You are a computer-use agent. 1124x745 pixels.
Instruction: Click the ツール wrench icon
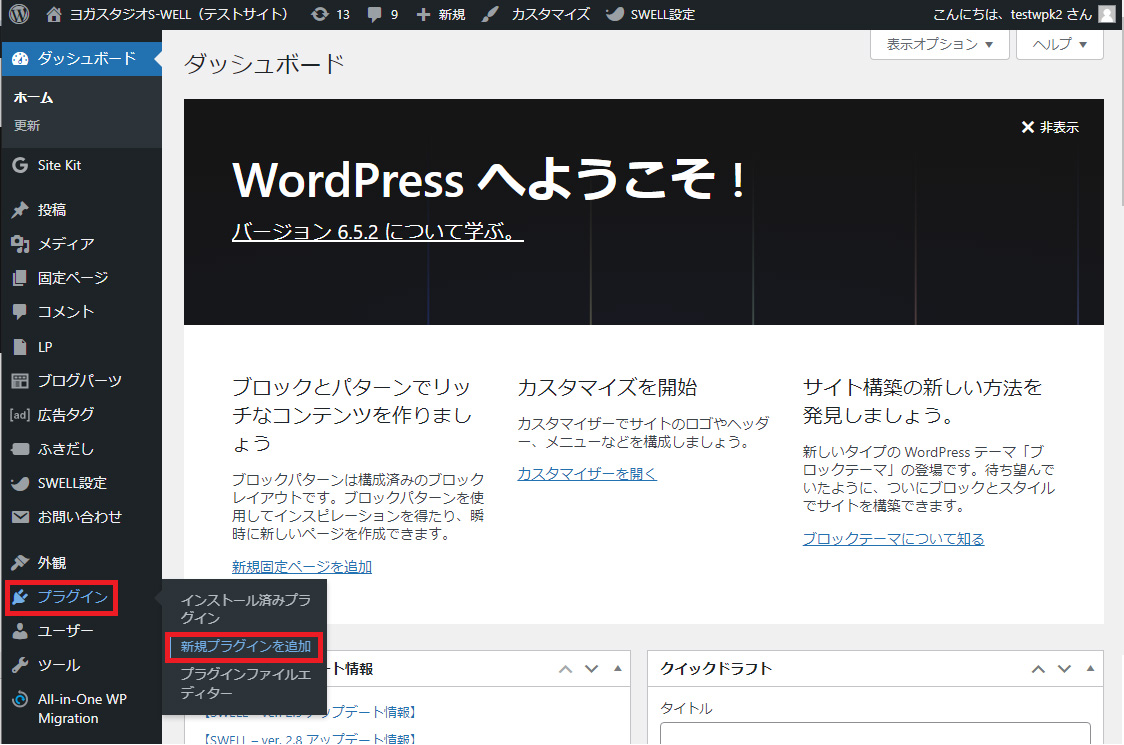point(20,665)
